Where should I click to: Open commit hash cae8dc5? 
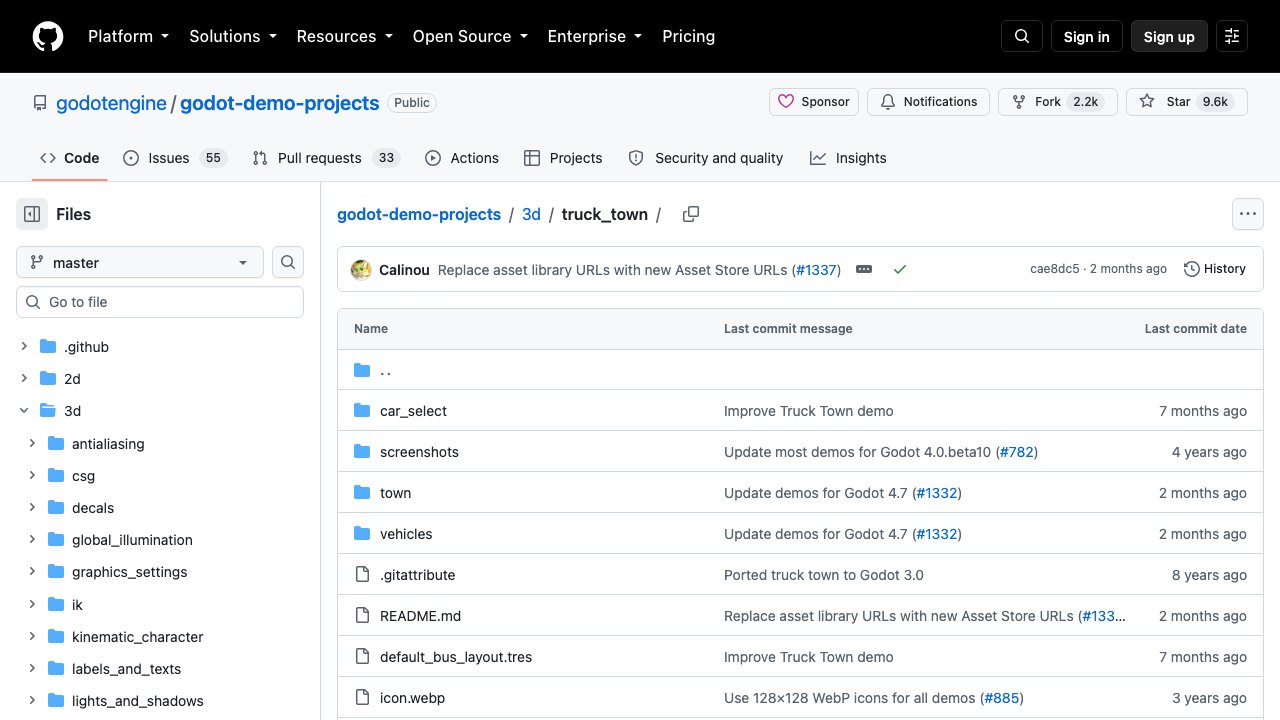[1055, 269]
